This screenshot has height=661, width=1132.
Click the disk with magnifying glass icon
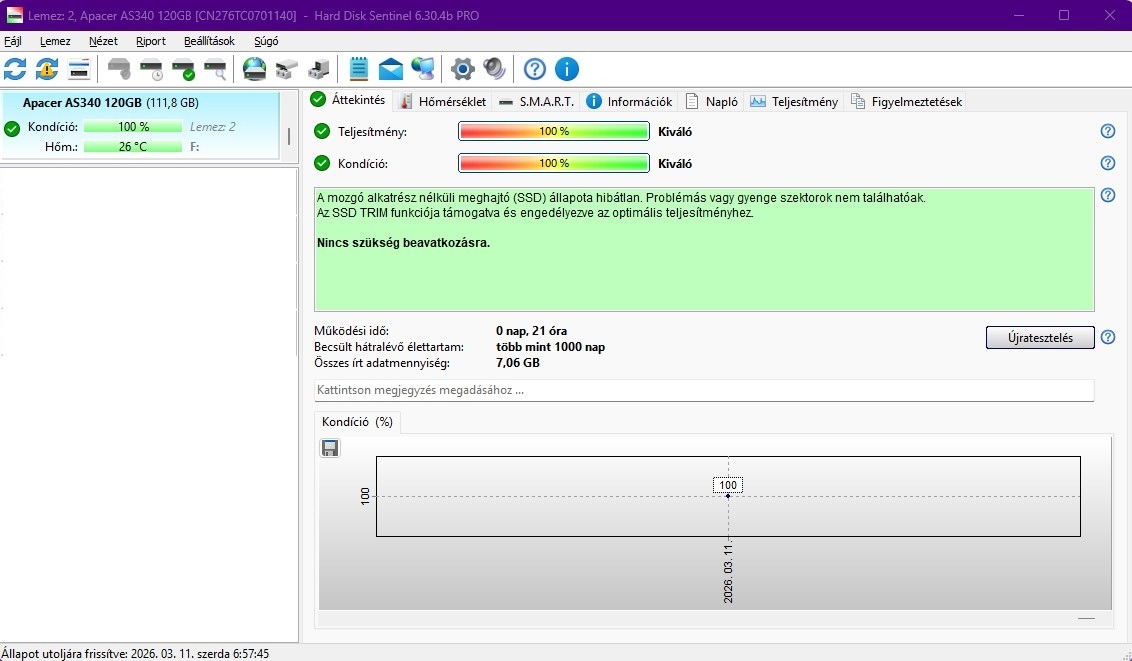point(215,69)
